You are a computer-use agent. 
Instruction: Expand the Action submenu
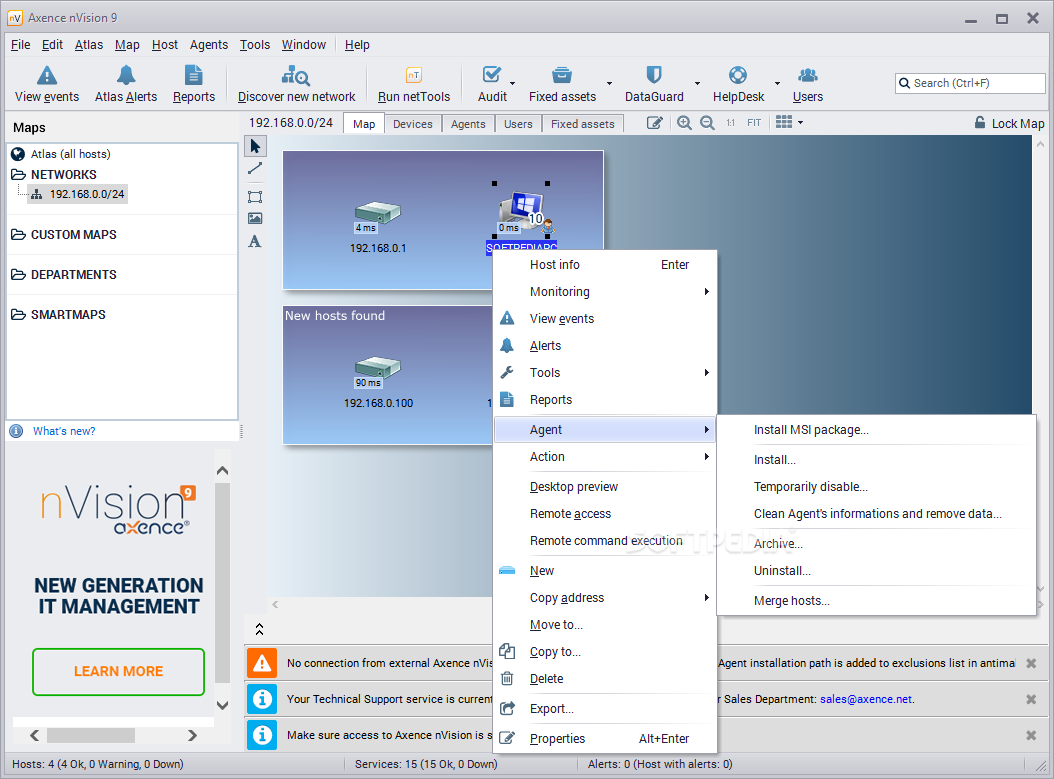coord(606,456)
